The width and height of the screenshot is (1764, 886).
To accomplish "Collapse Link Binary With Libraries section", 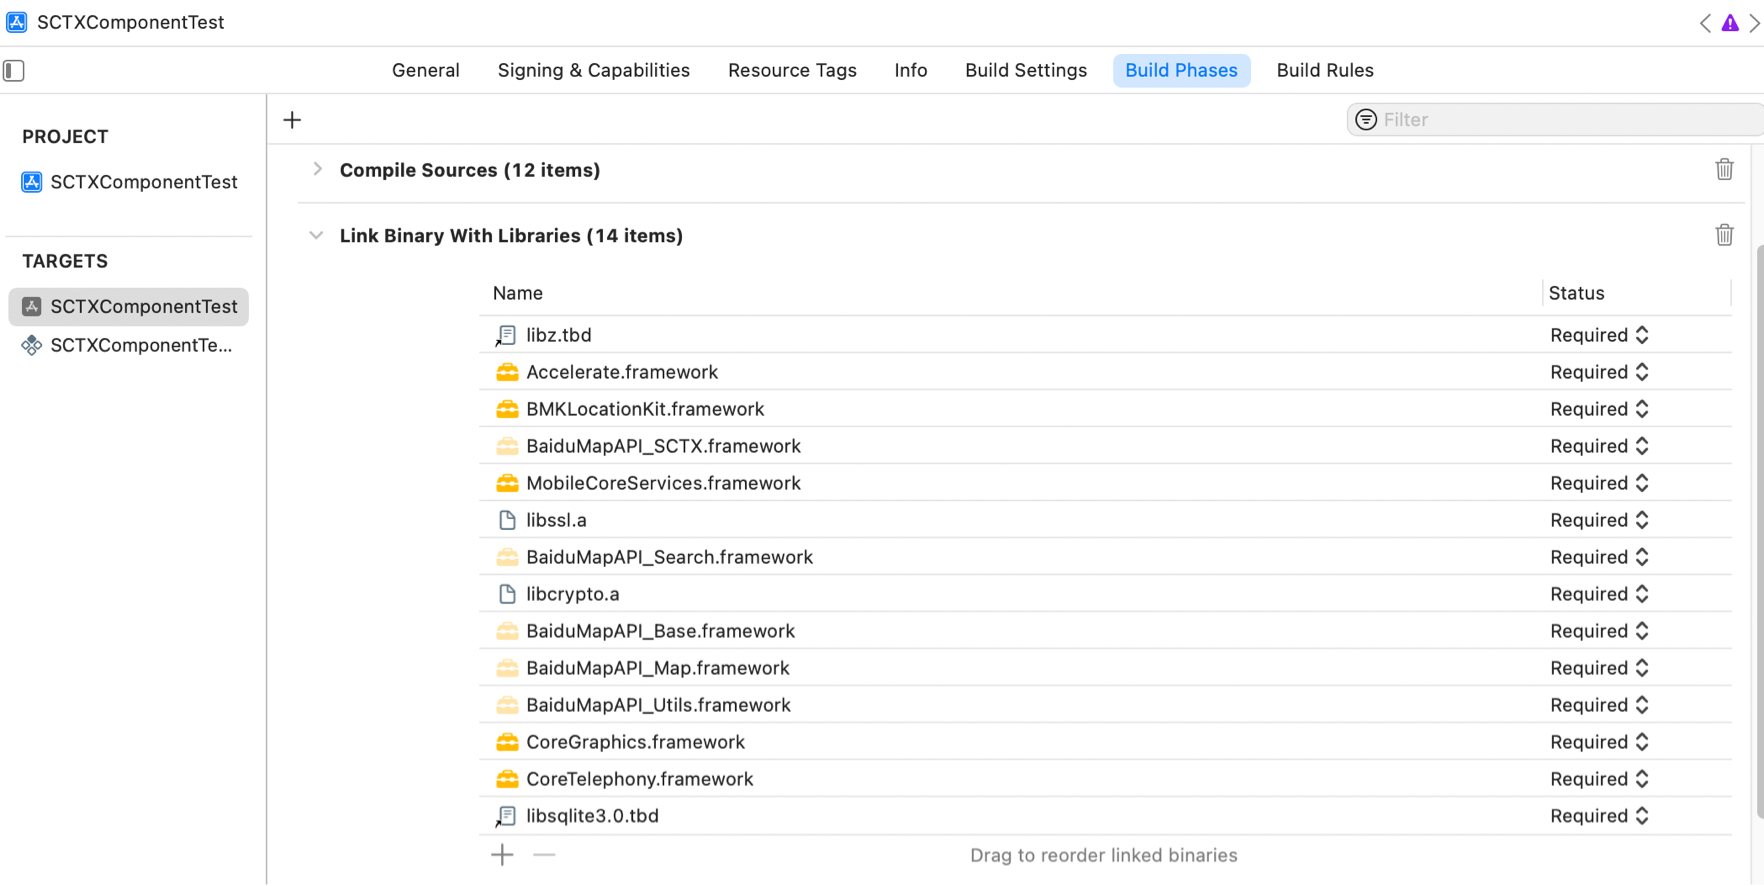I will click(x=316, y=236).
